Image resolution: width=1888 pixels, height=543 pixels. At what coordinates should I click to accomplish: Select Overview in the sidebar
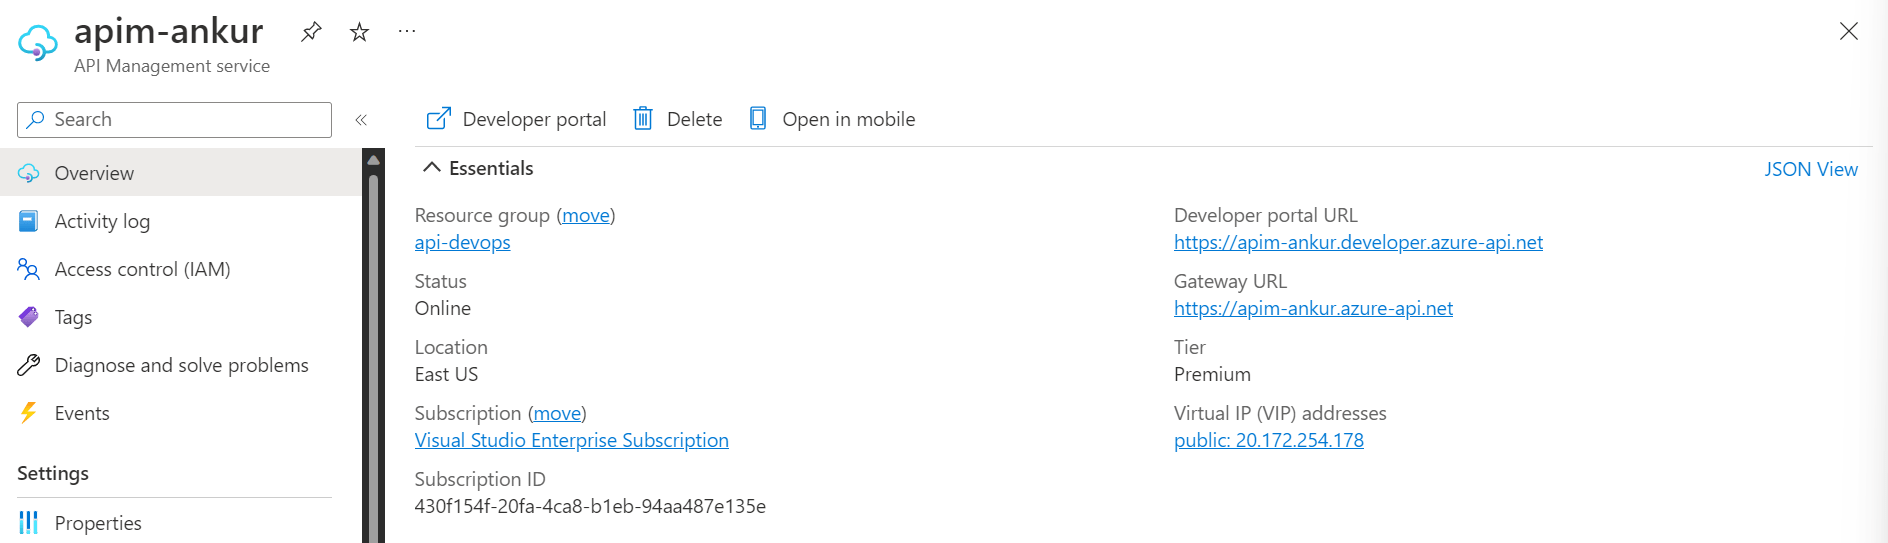coord(180,173)
